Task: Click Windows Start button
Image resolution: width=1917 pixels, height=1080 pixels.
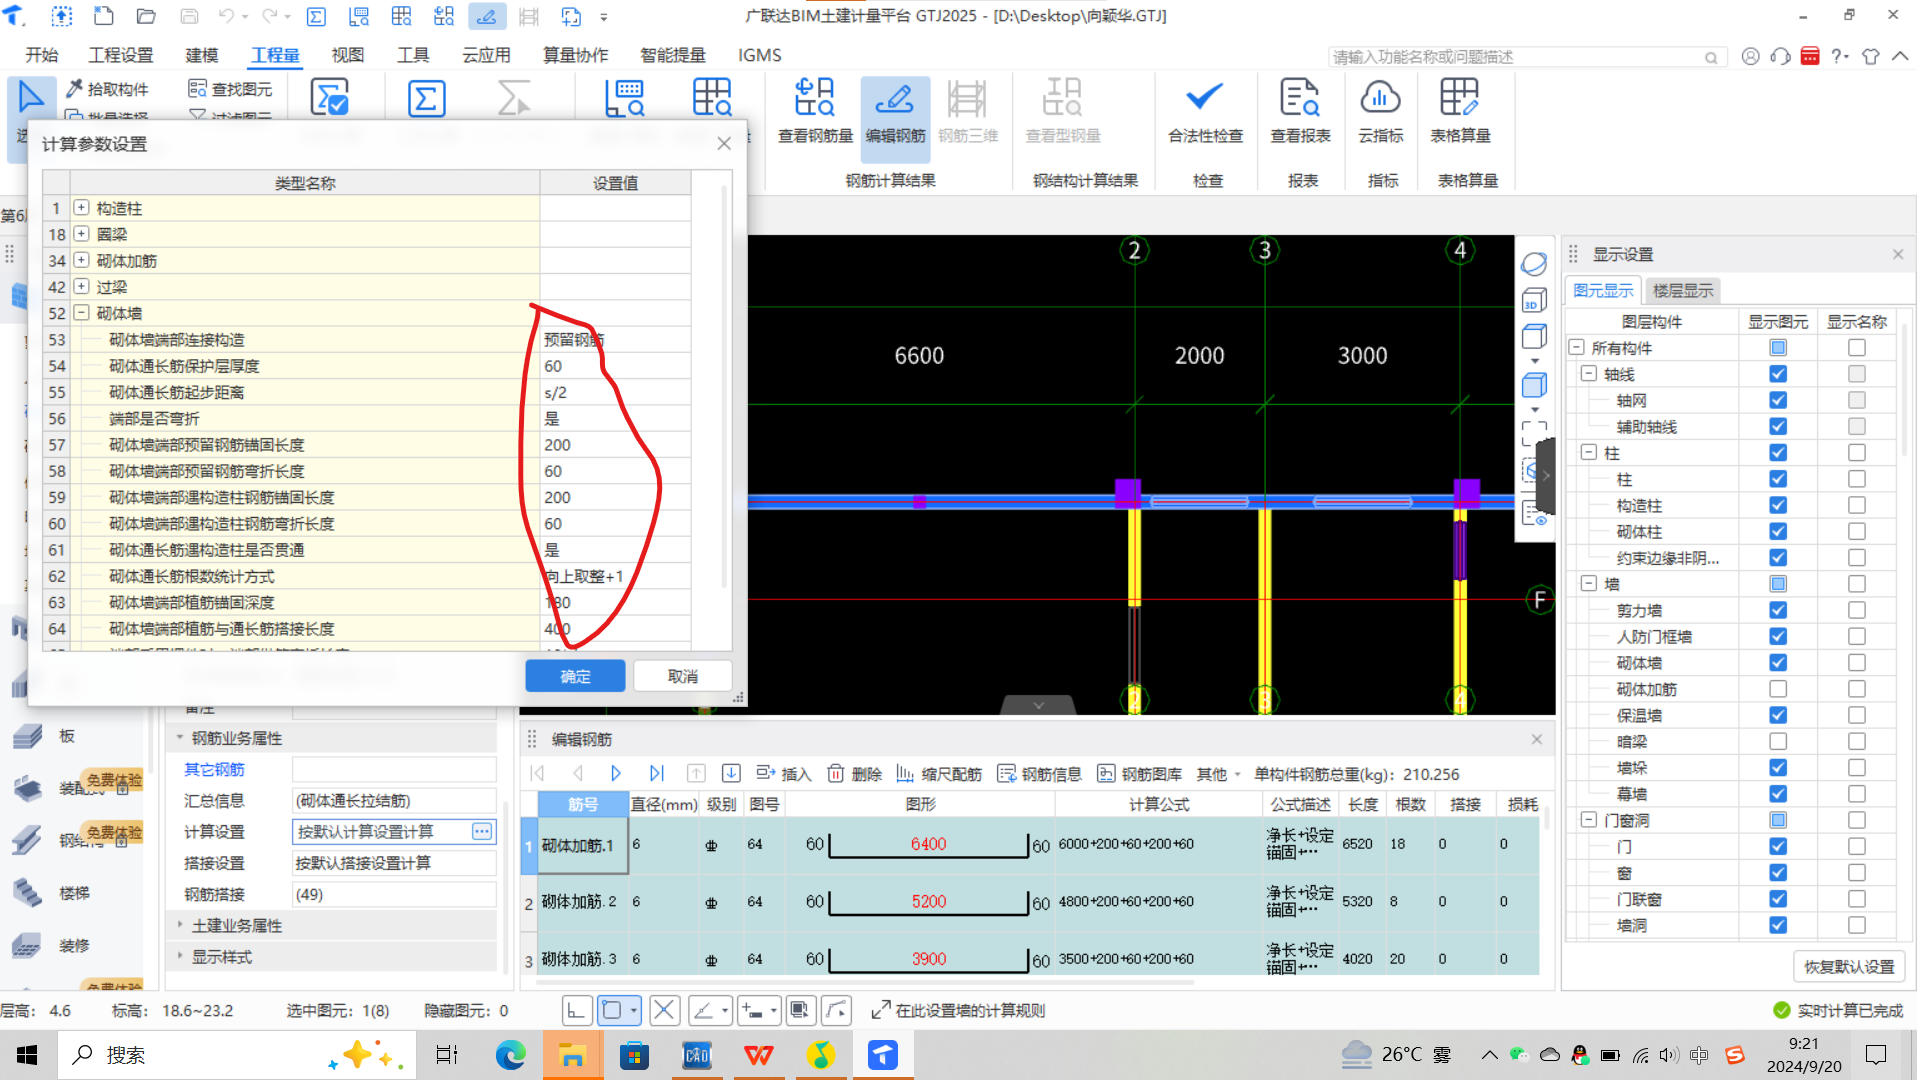Action: point(27,1055)
